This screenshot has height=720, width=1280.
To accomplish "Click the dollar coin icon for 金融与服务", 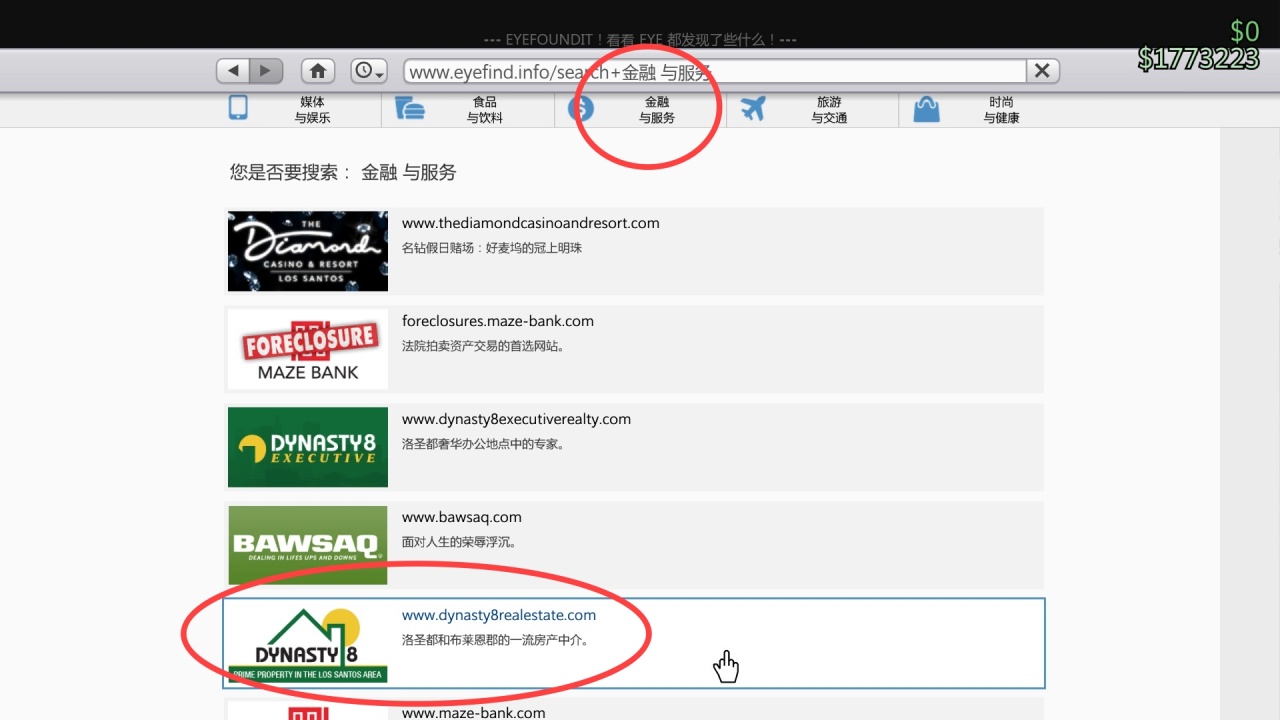I will click(x=581, y=108).
